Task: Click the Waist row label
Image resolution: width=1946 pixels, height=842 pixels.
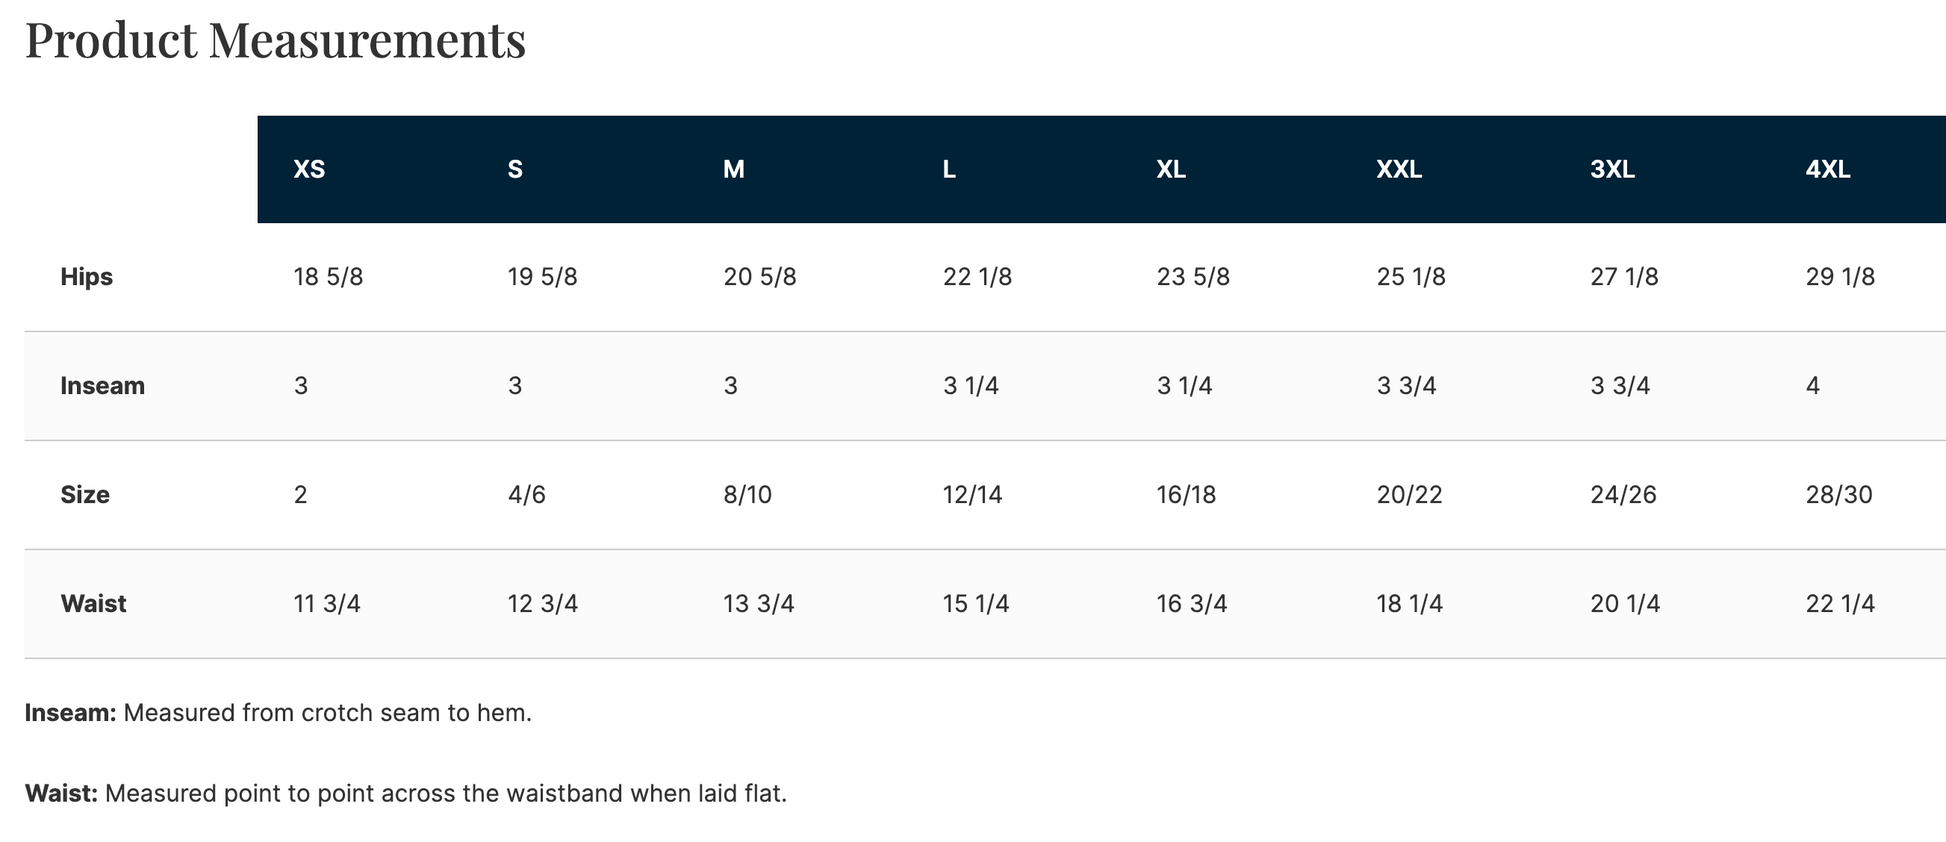Action: pos(93,604)
